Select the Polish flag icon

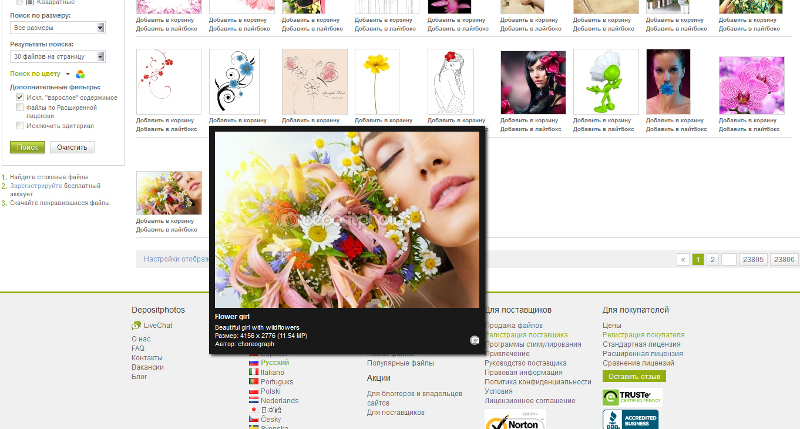[x=254, y=391]
